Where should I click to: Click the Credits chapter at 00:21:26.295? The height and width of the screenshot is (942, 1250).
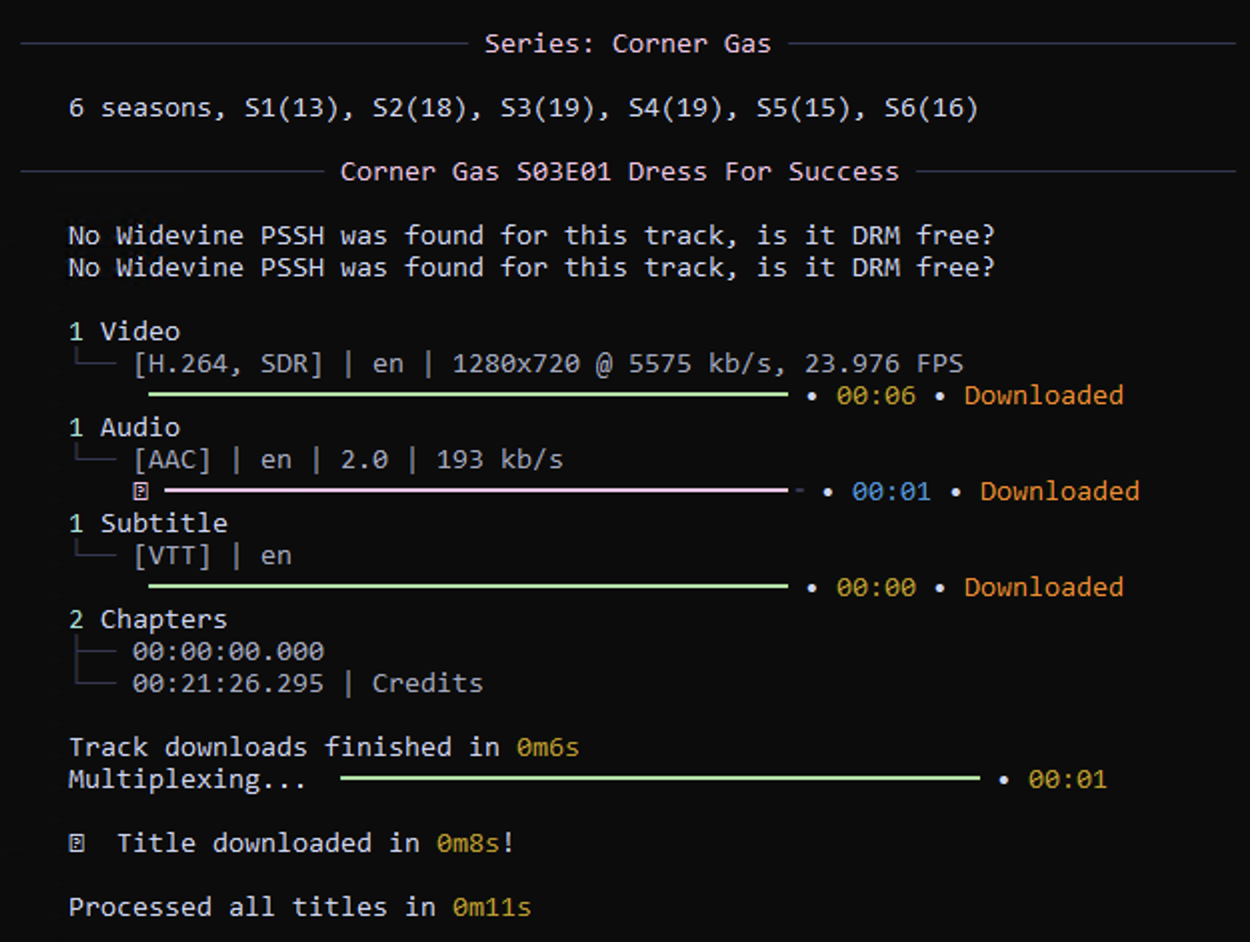(x=307, y=683)
